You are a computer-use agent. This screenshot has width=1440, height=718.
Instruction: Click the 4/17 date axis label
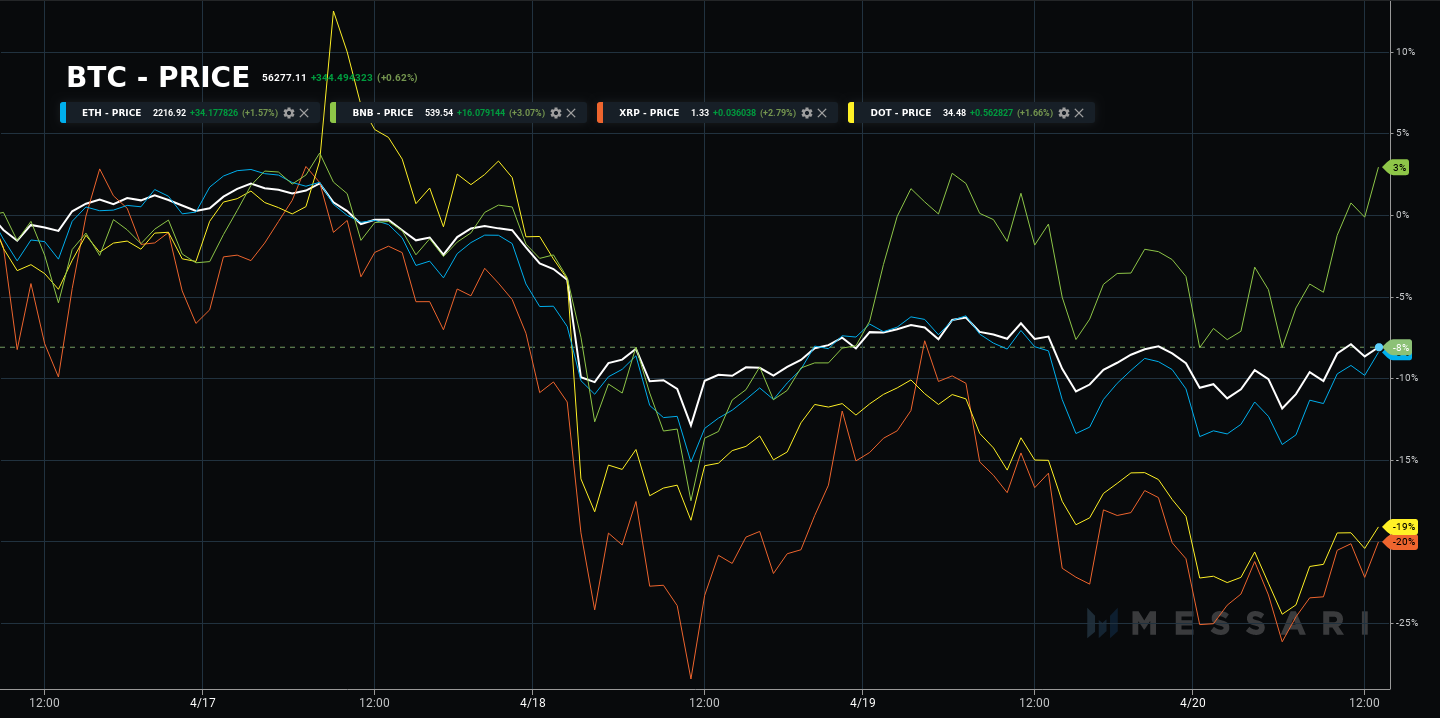pyautogui.click(x=203, y=703)
